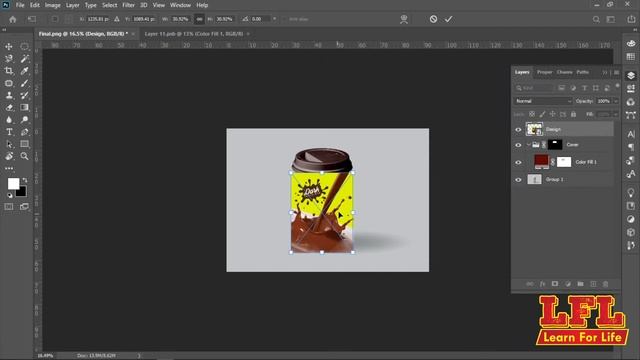
Task: Toggle lock all for layer
Action: click(x=573, y=114)
